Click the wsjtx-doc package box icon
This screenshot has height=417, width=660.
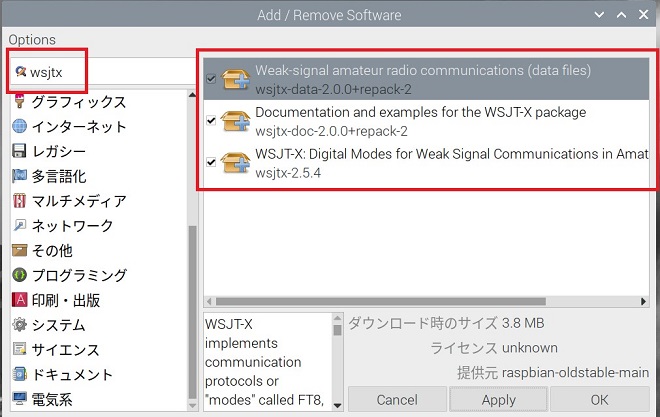236,121
